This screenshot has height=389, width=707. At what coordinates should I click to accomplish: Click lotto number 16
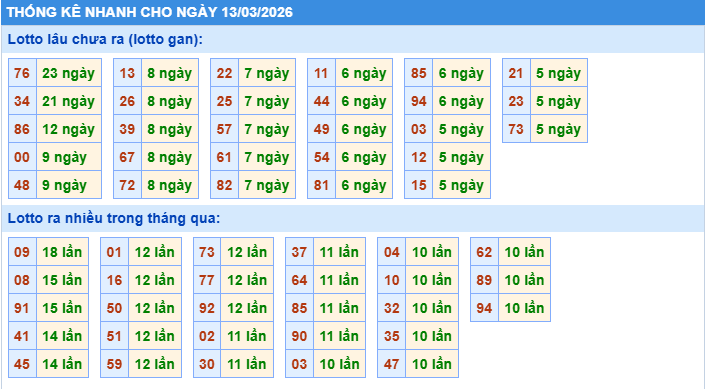tap(115, 280)
